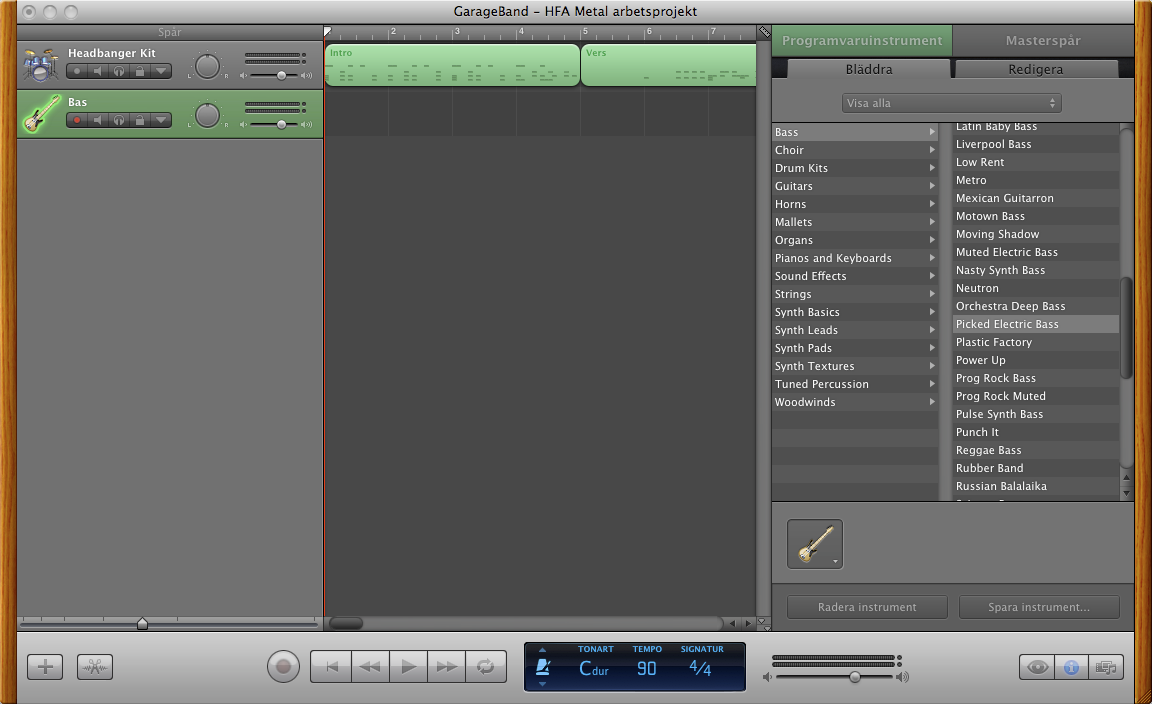Screen dimensions: 1152x704
Task: Choose the Picked Electric Bass instrument
Action: pyautogui.click(x=1035, y=324)
